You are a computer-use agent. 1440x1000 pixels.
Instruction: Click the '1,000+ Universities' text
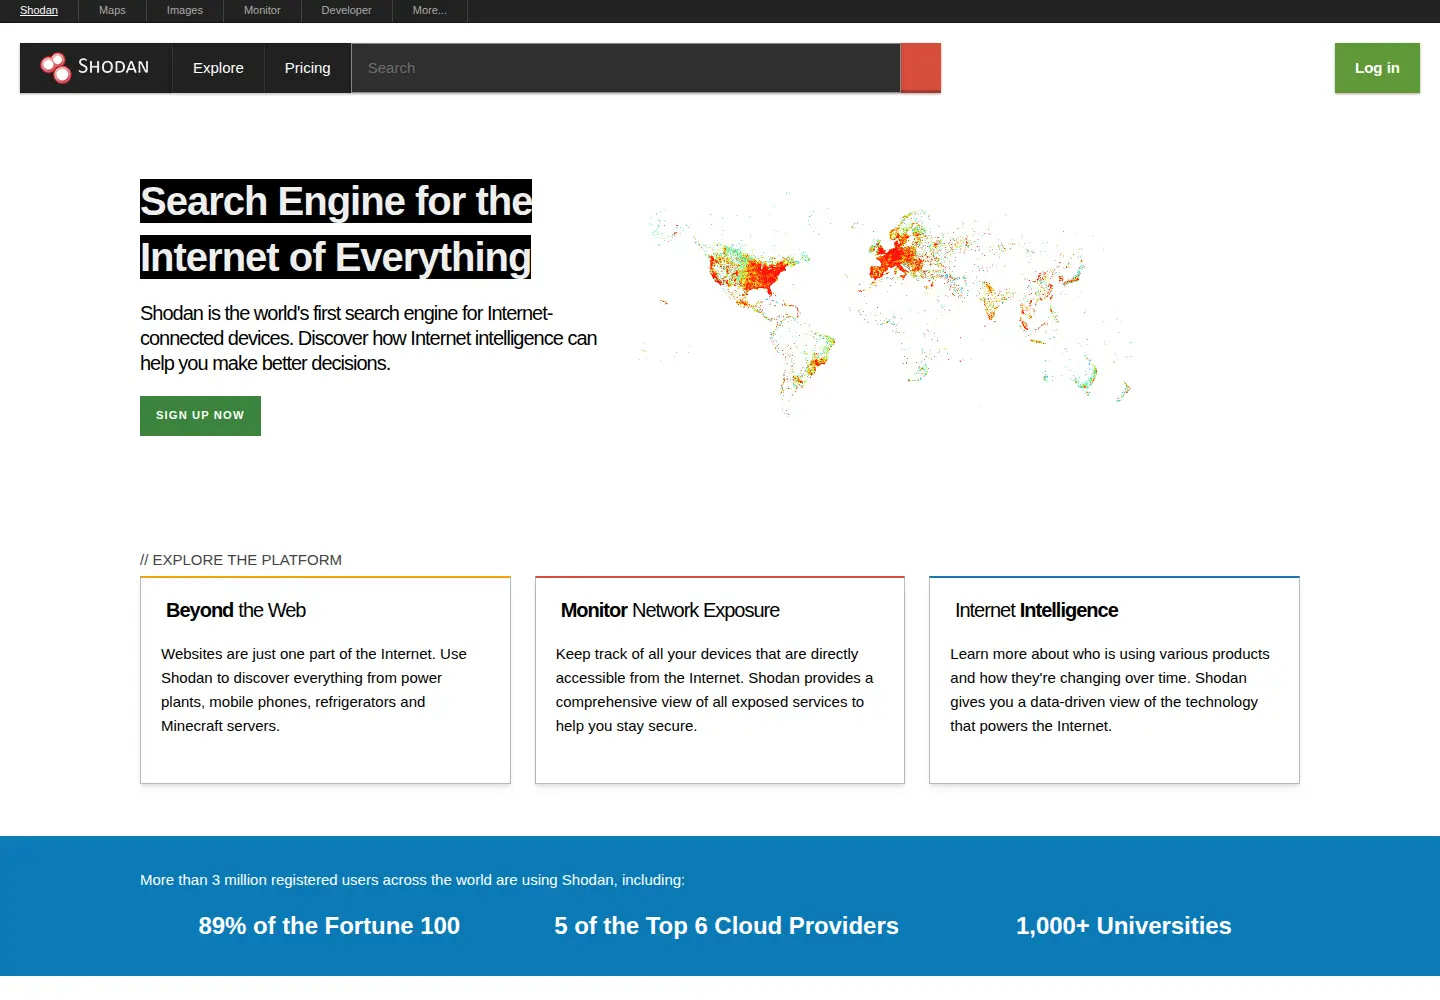[x=1124, y=926]
